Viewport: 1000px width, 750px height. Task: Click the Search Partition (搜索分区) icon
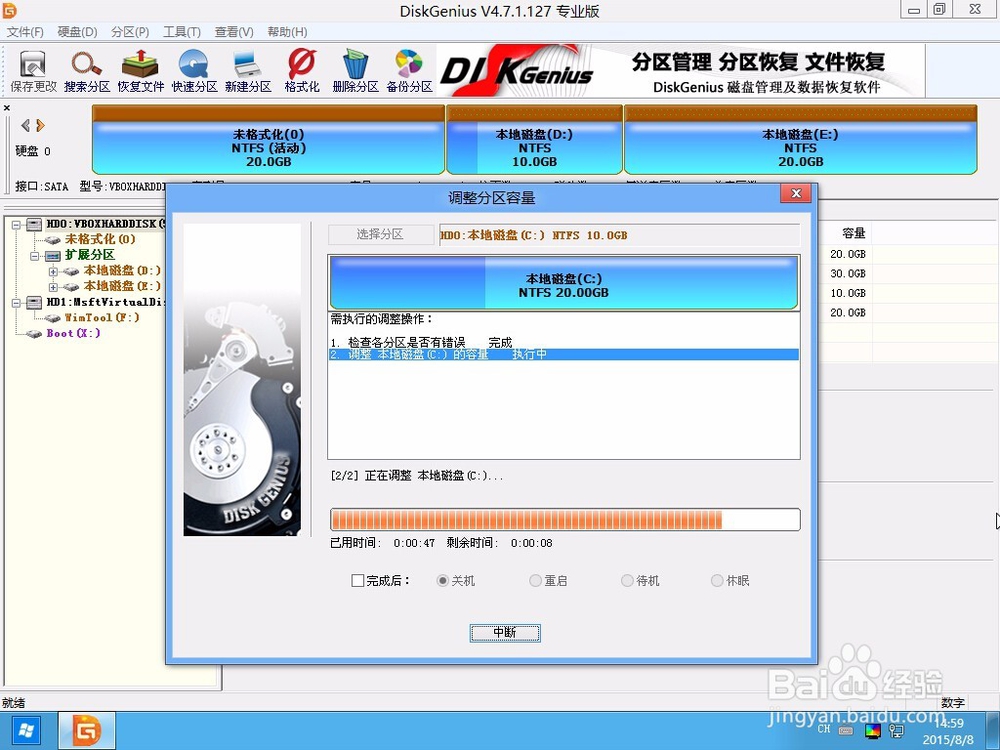pos(87,71)
